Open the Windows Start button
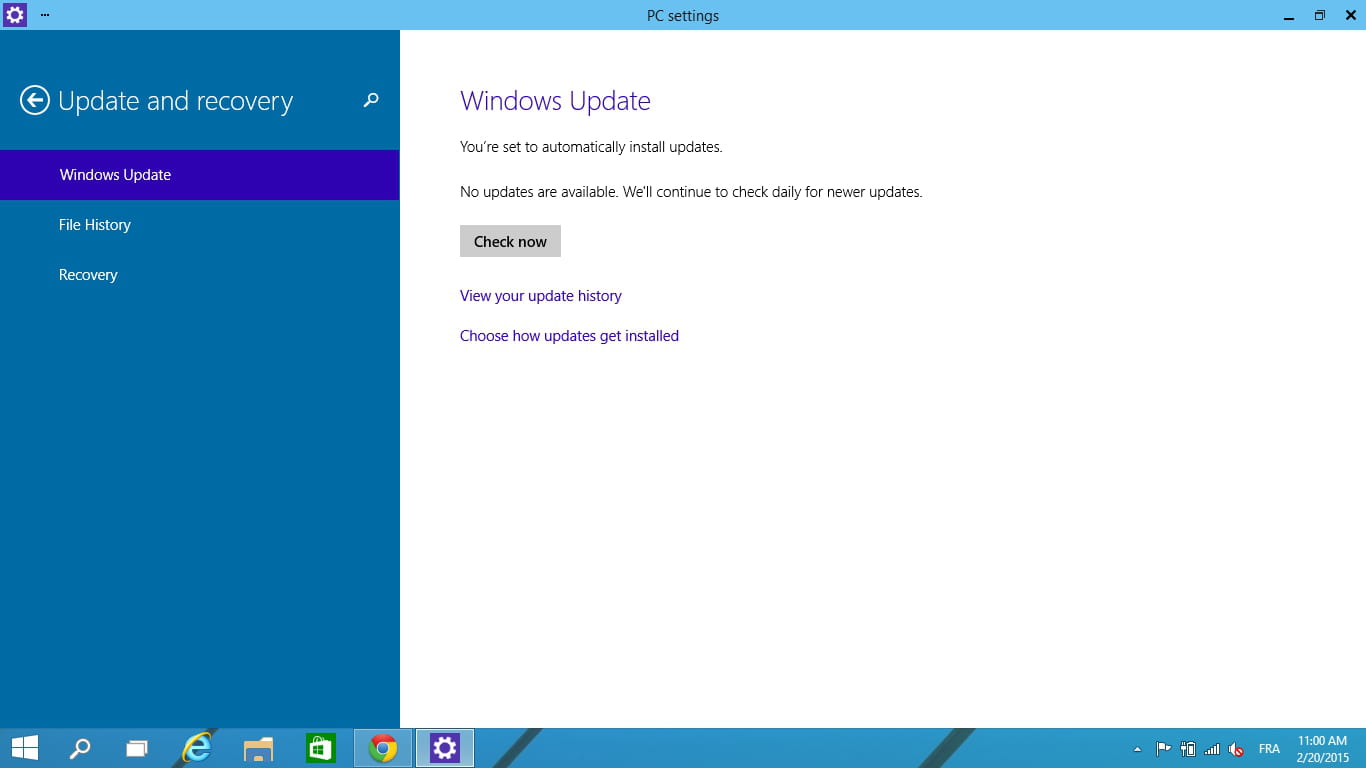The height and width of the screenshot is (768, 1366). pyautogui.click(x=24, y=748)
